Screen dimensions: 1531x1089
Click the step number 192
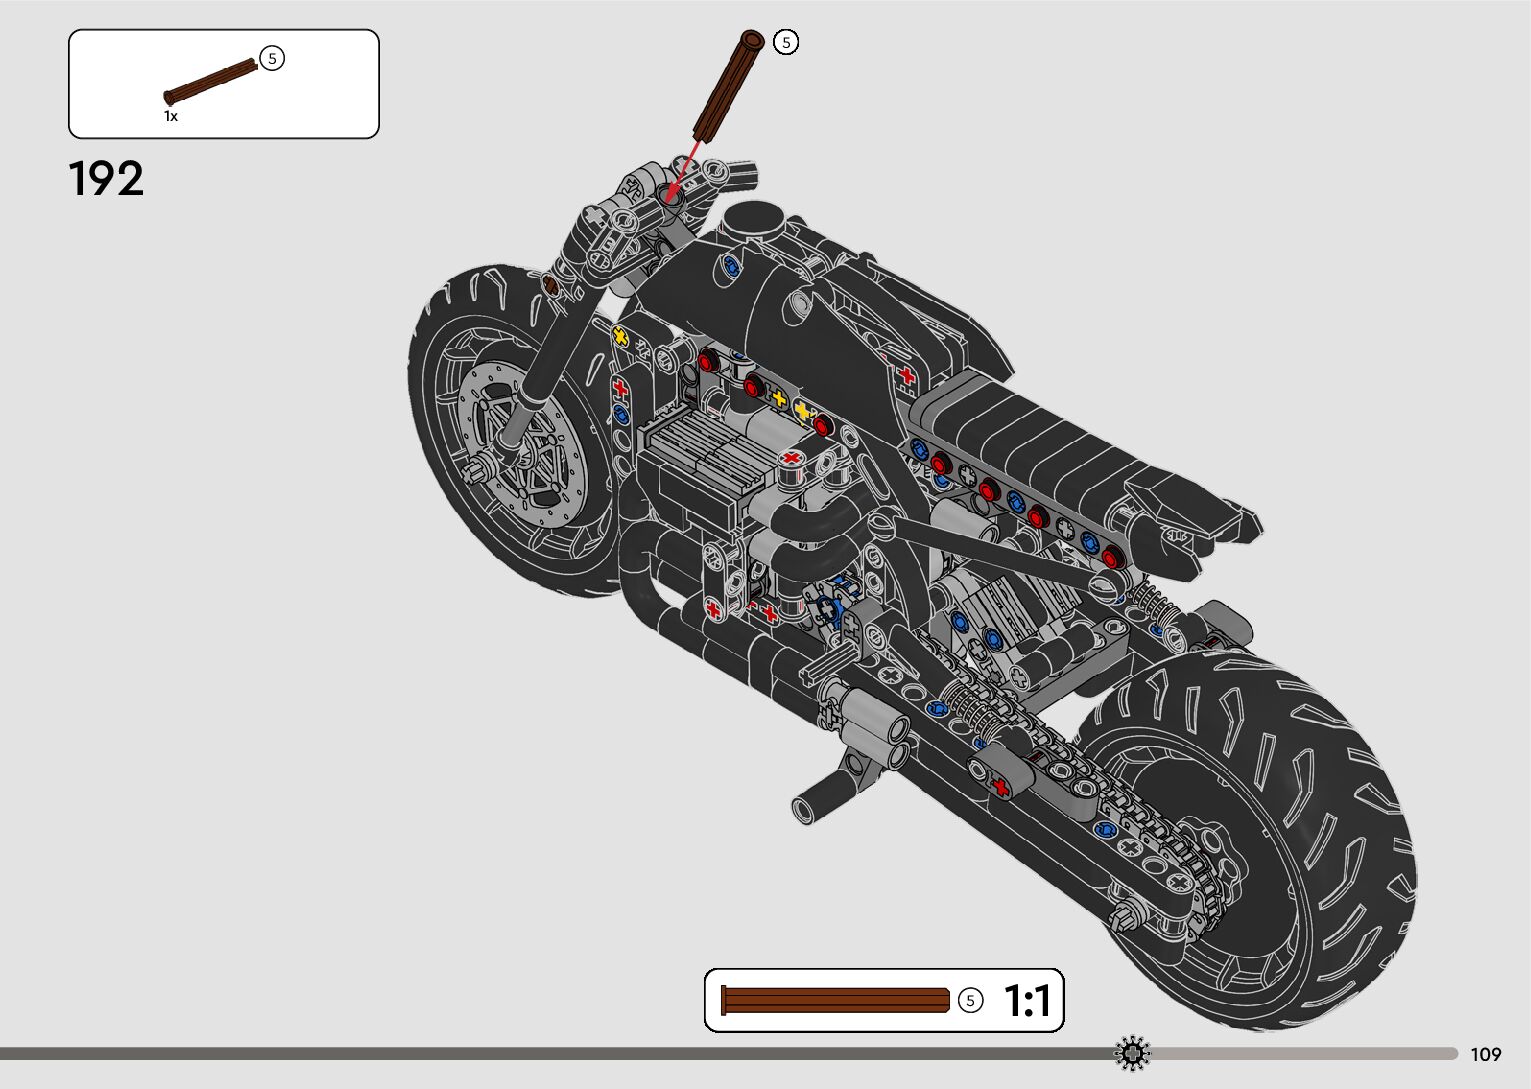106,179
